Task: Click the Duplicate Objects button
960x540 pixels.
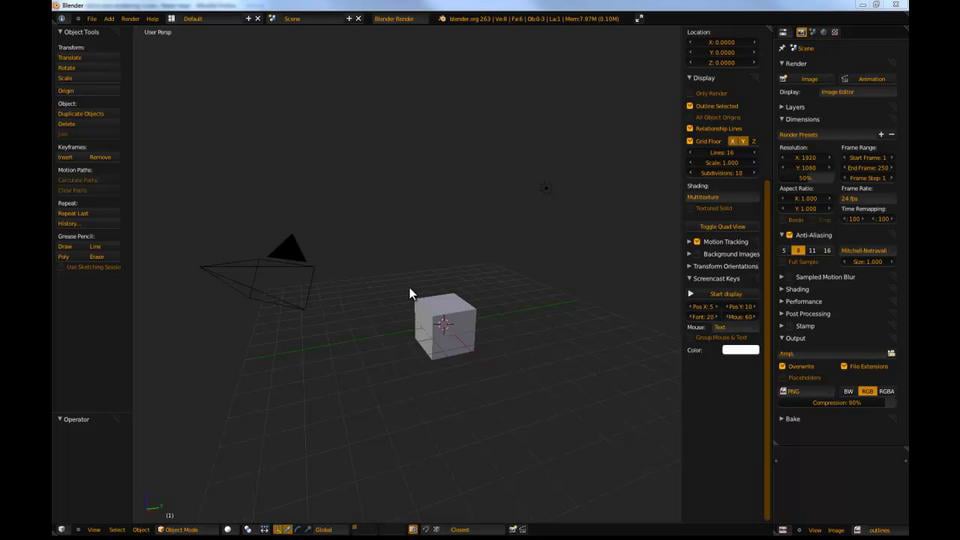Action: (88, 114)
